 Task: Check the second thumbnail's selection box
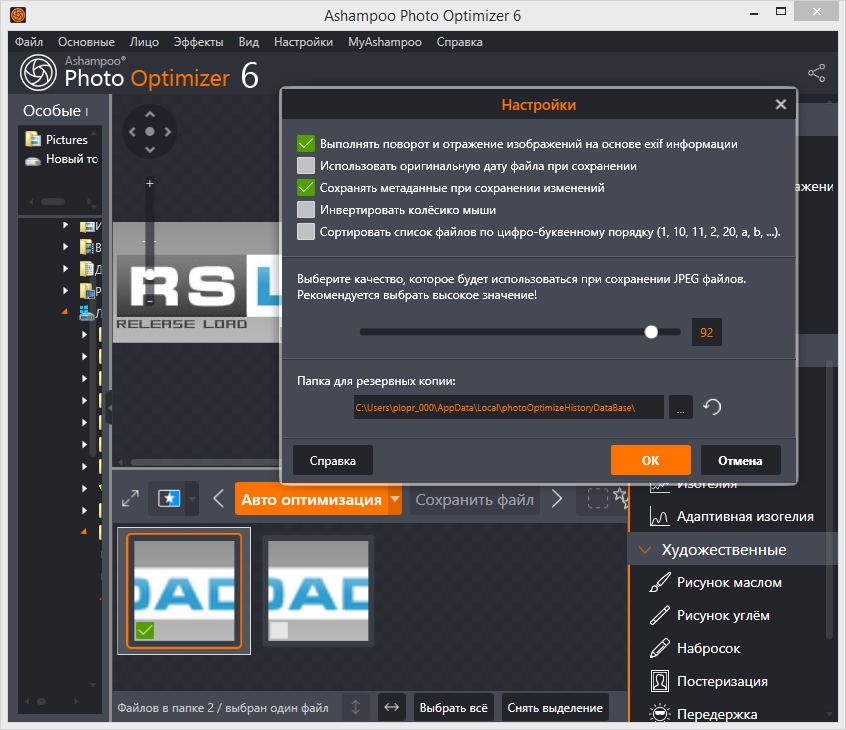point(278,630)
